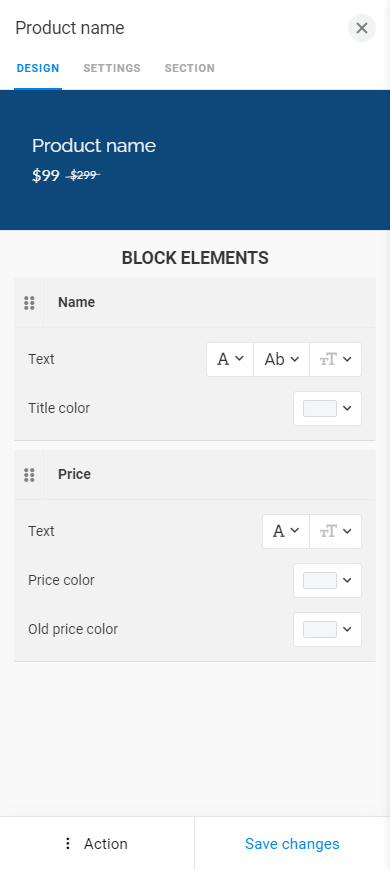The image size is (390, 870).
Task: Open the font family picker for Price text
Action: tap(286, 532)
